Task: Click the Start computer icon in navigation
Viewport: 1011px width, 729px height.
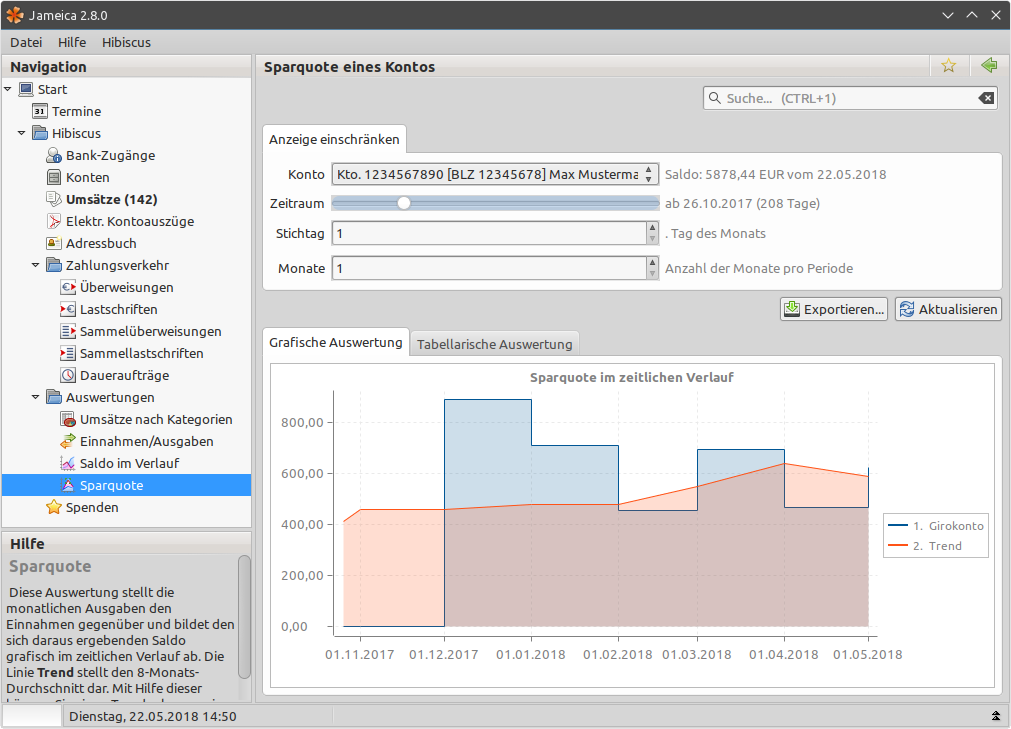Action: tap(26, 89)
